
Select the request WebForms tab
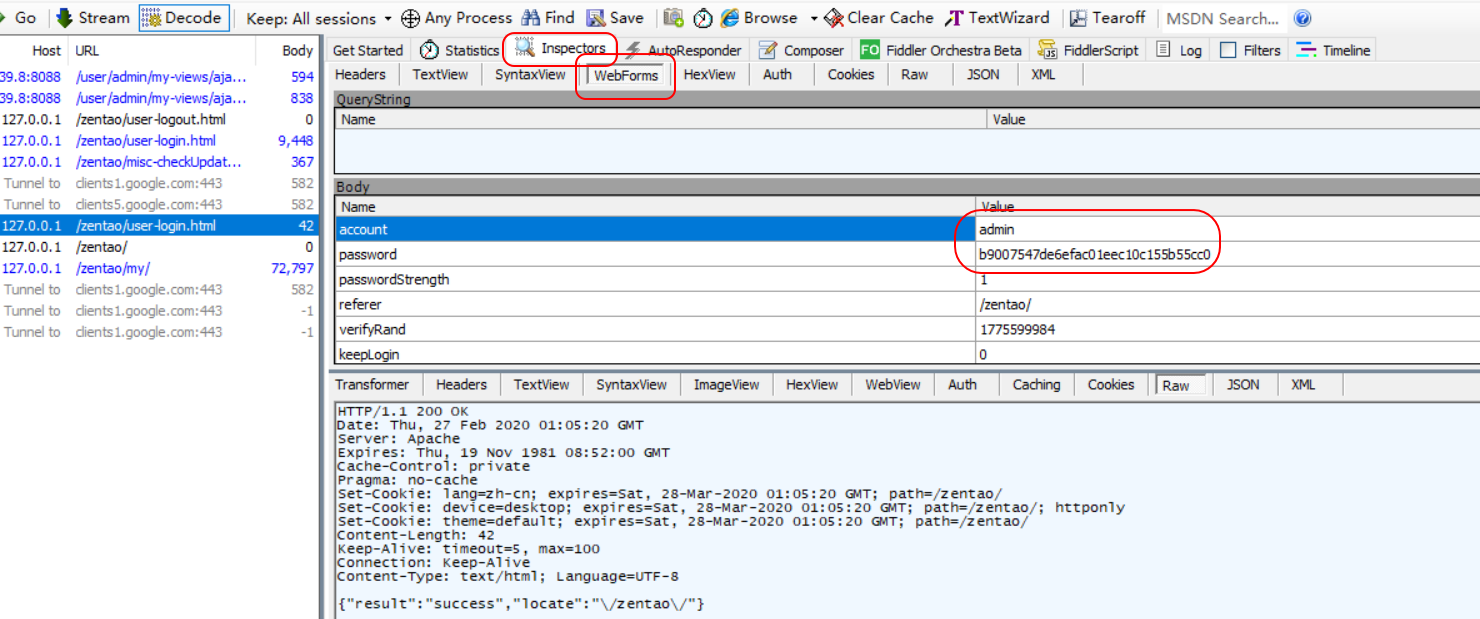tap(626, 76)
